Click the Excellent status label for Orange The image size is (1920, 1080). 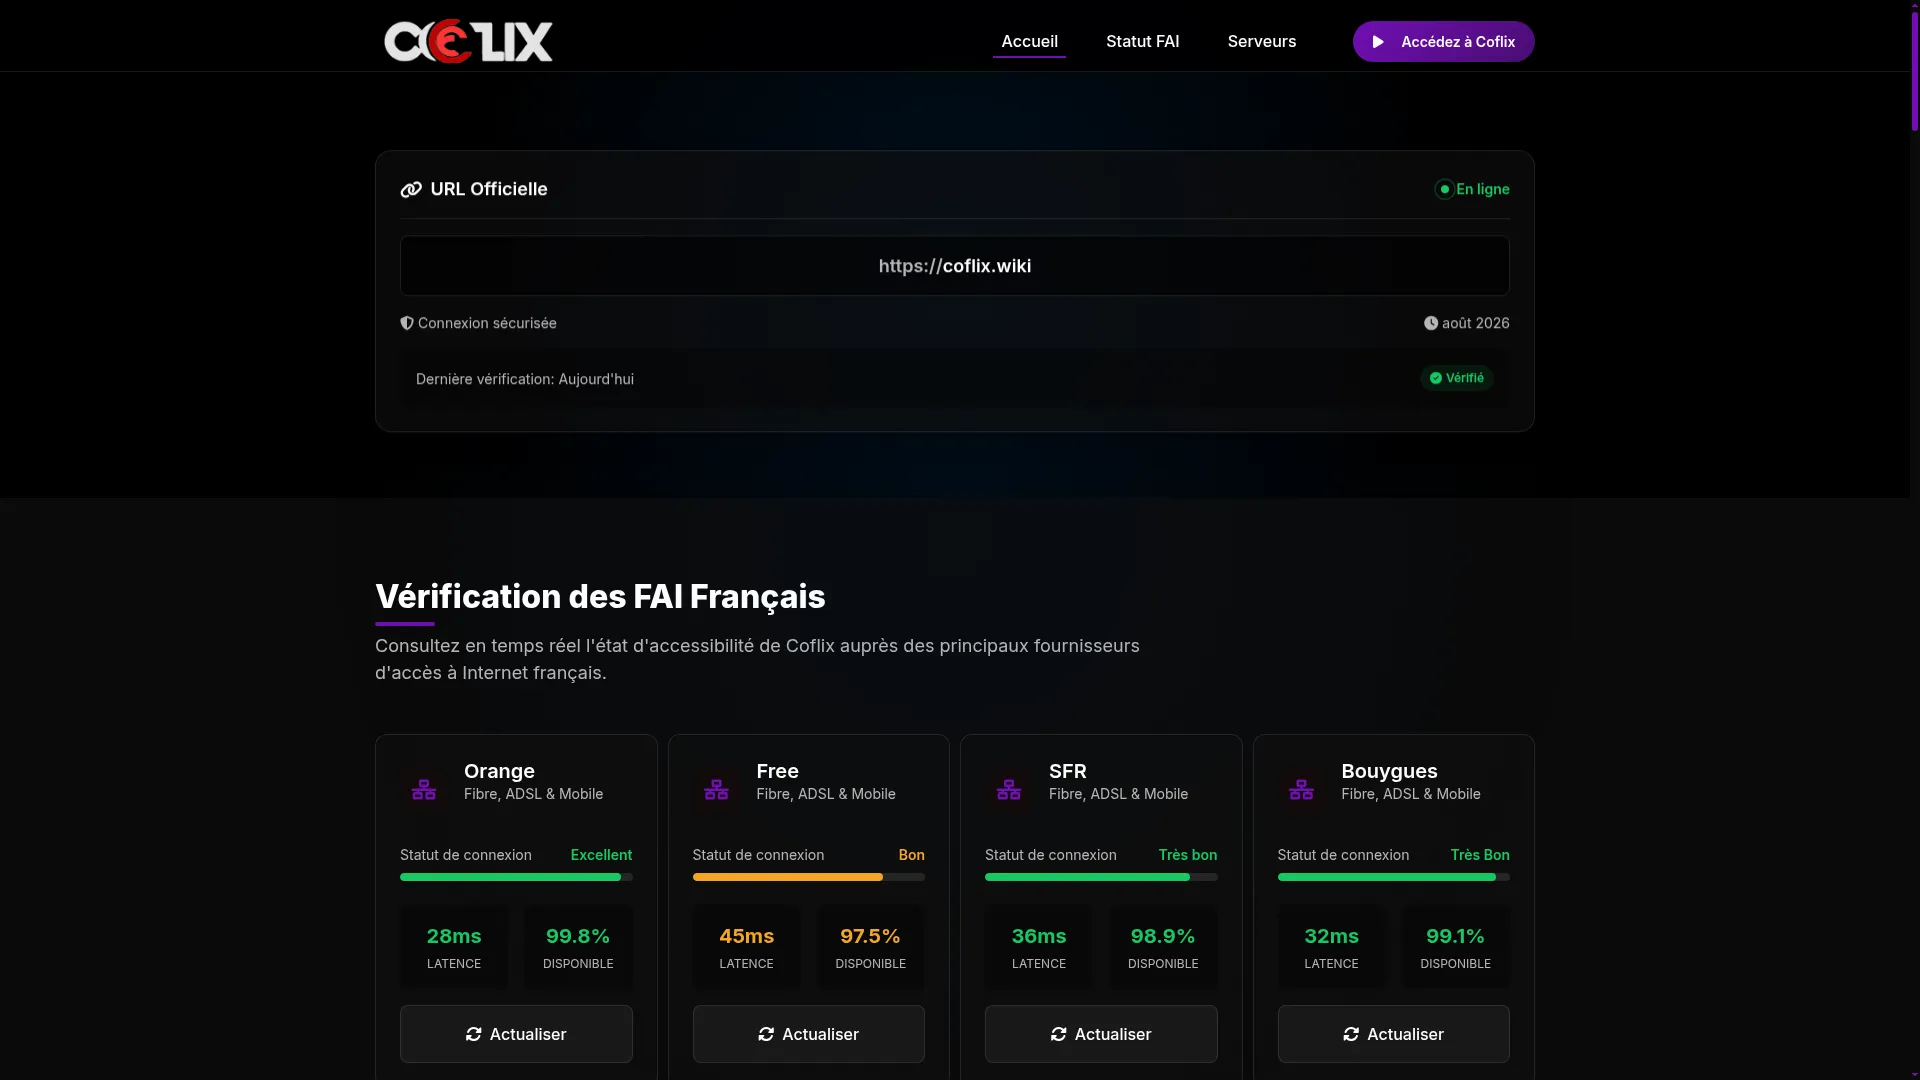pos(601,855)
